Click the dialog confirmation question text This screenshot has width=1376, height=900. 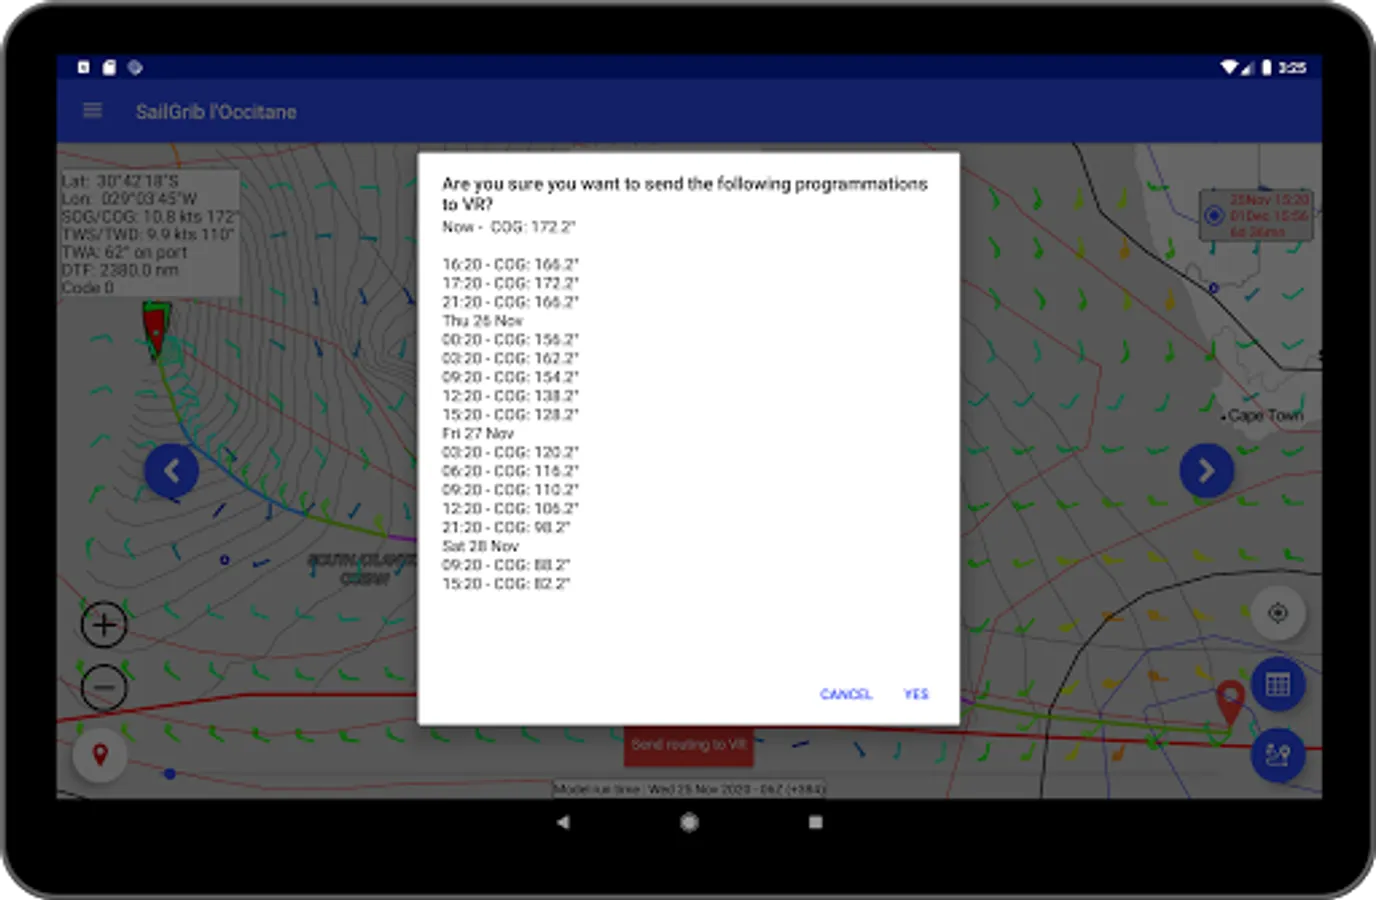point(685,193)
